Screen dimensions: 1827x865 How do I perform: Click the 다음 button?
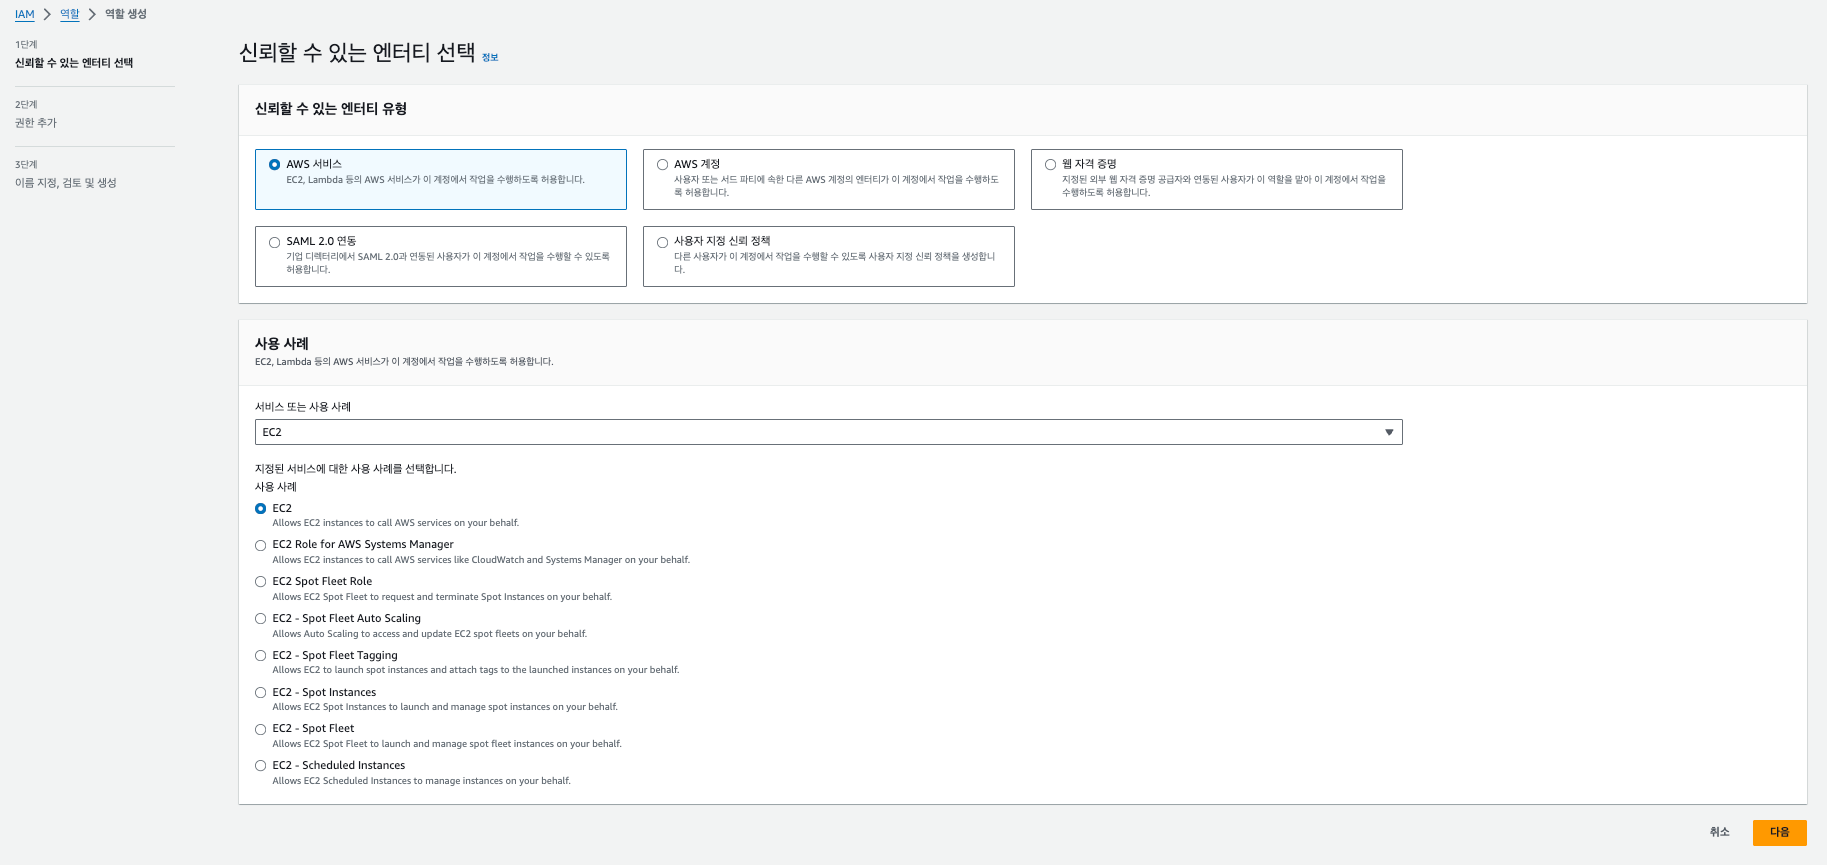click(1779, 832)
